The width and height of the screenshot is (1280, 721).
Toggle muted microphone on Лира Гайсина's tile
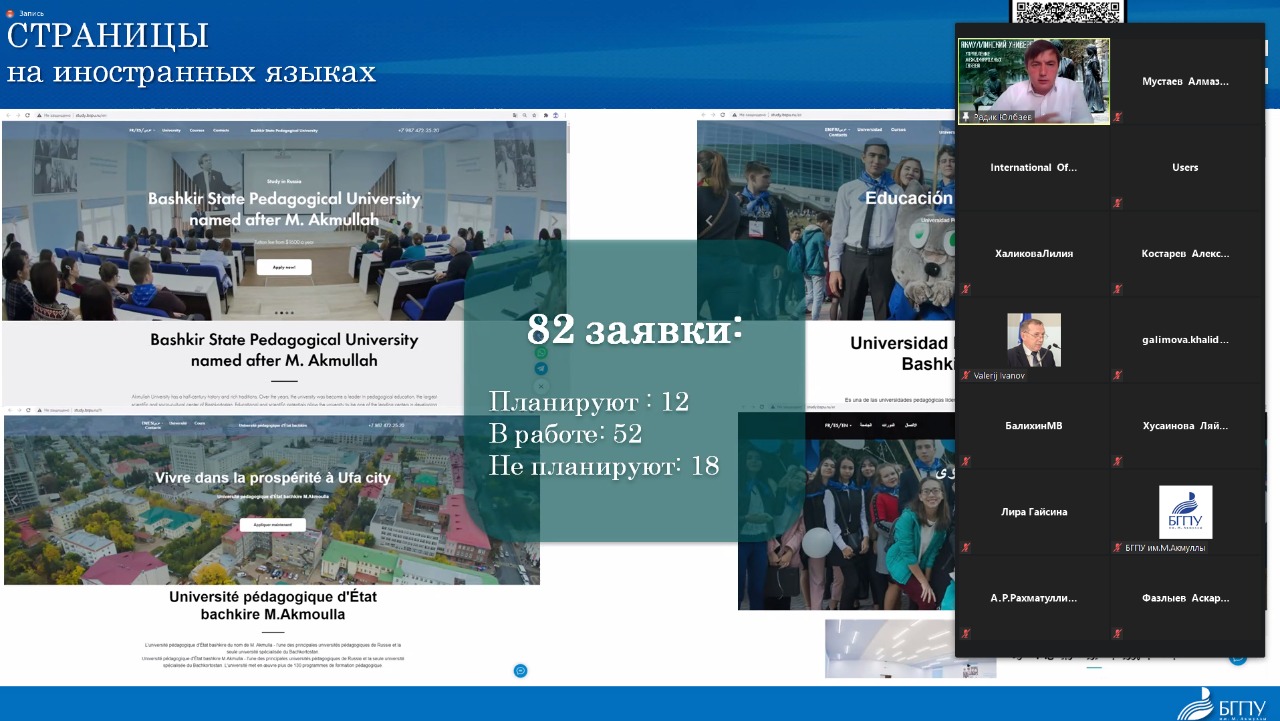coord(966,547)
